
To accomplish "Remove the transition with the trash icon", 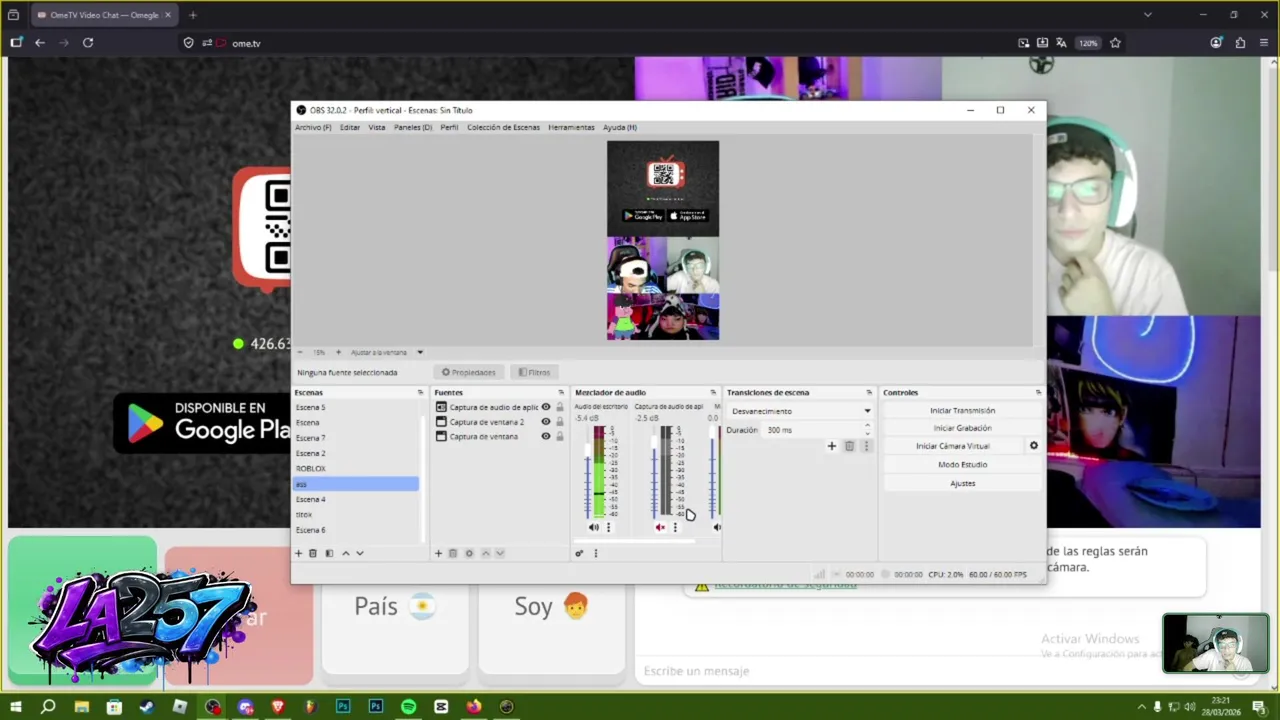I will (849, 446).
